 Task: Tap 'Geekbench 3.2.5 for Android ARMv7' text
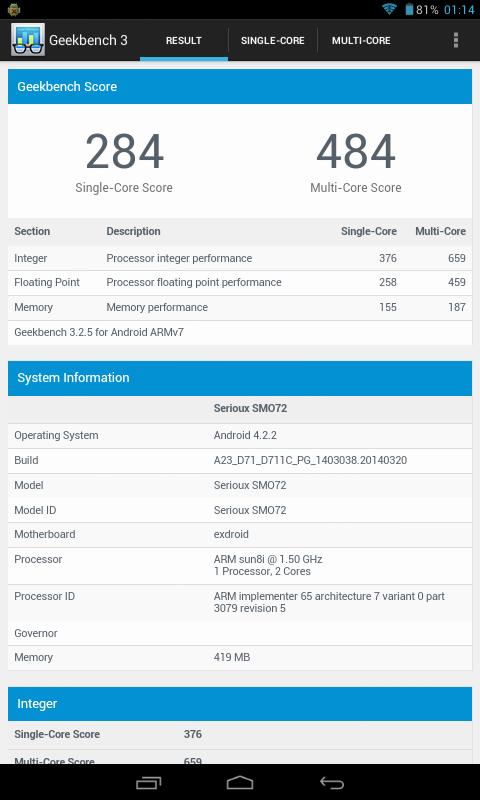pos(99,332)
